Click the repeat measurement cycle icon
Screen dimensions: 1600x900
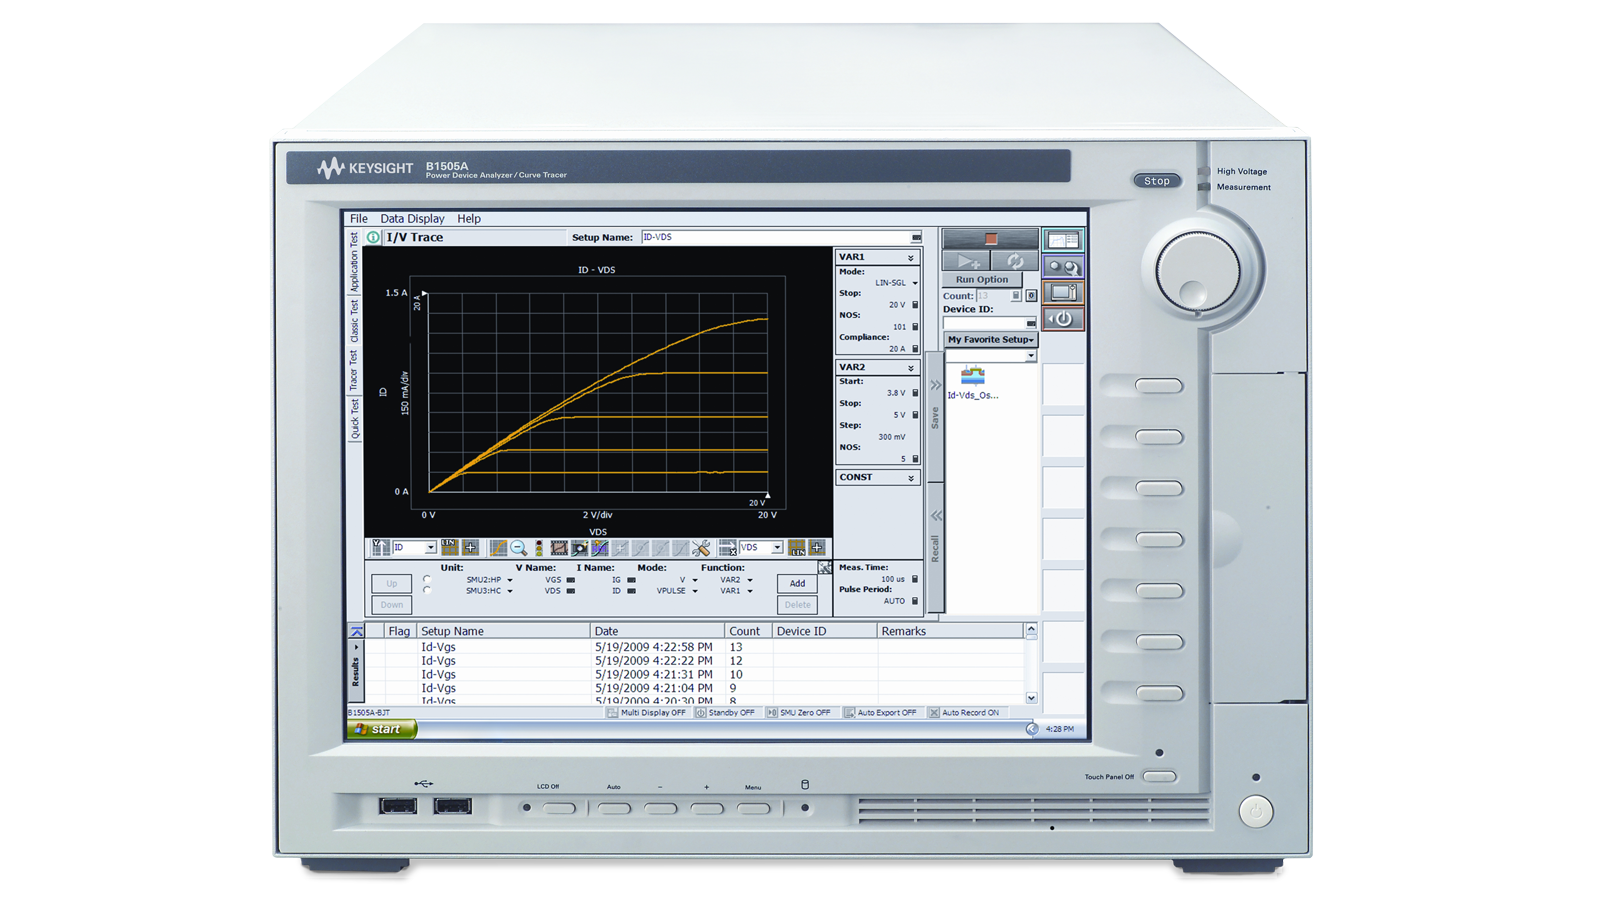click(x=1014, y=261)
